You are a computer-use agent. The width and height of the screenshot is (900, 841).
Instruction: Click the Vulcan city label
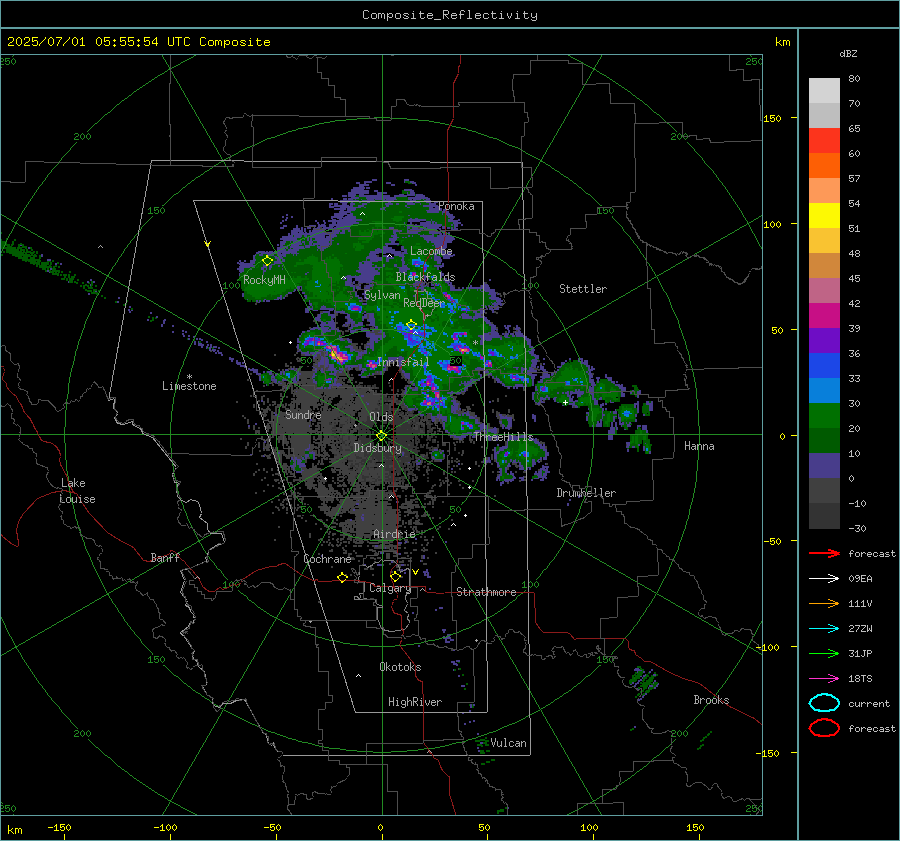(508, 743)
